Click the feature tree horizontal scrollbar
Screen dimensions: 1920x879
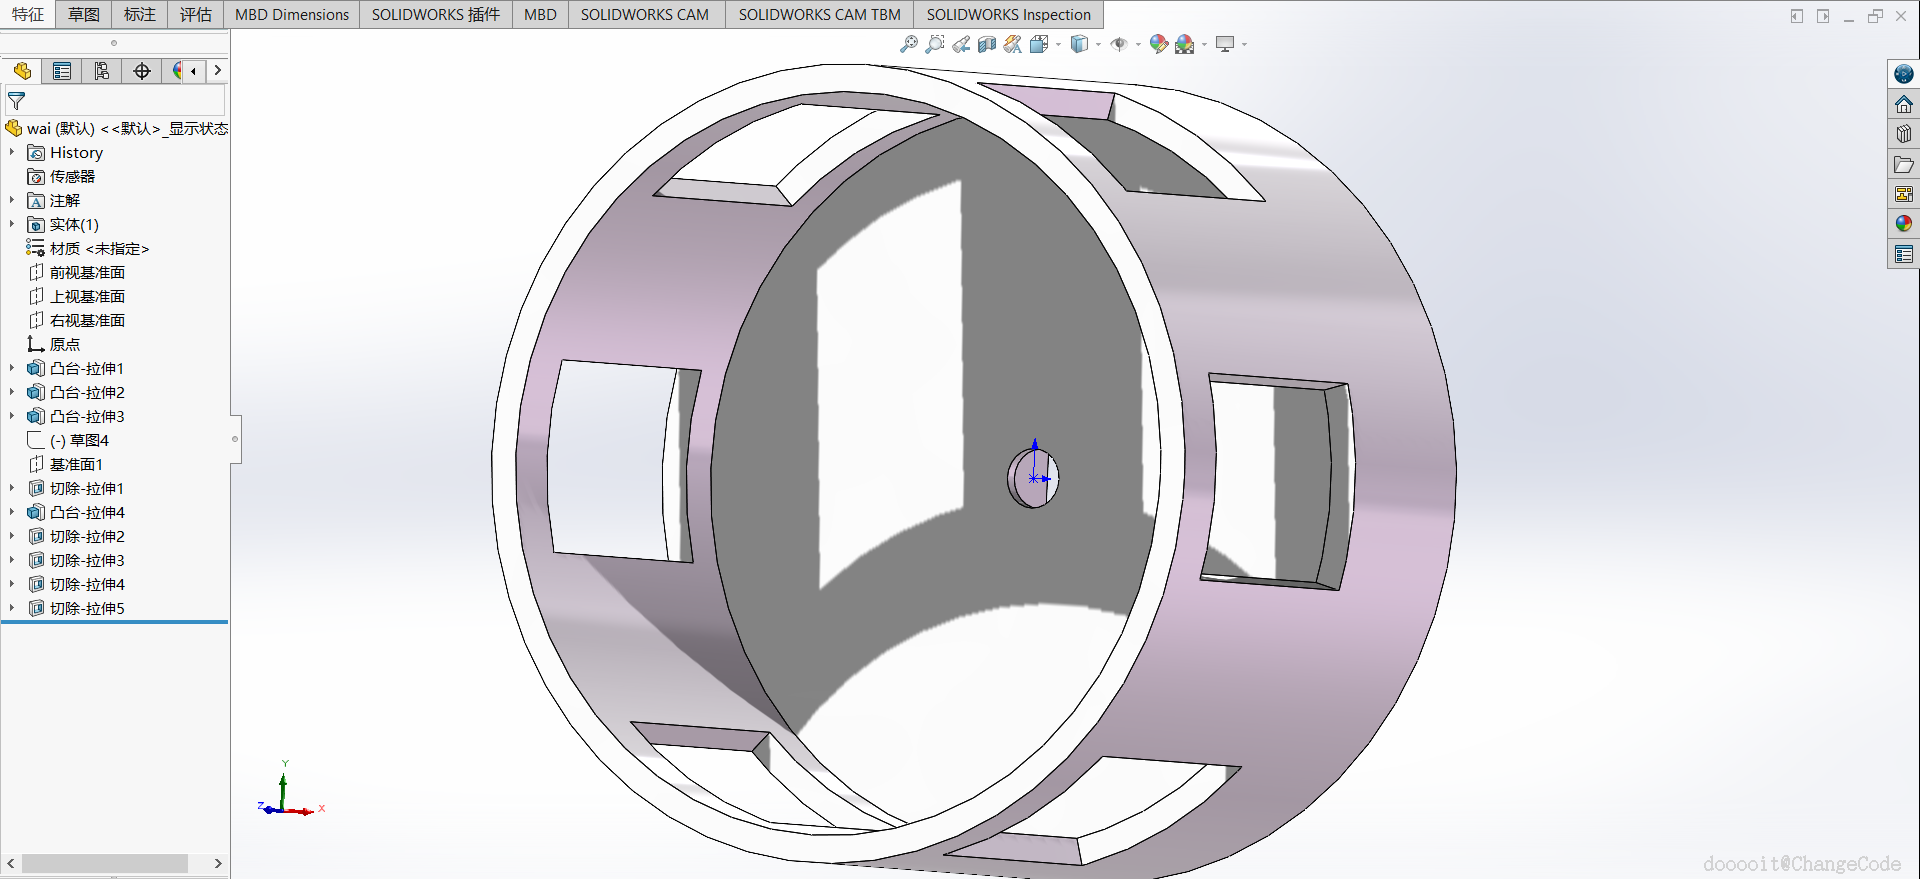(x=105, y=863)
